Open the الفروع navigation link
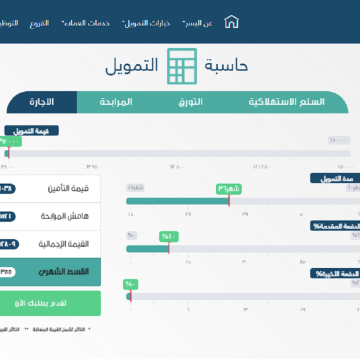The width and height of the screenshot is (360, 360). click(39, 23)
